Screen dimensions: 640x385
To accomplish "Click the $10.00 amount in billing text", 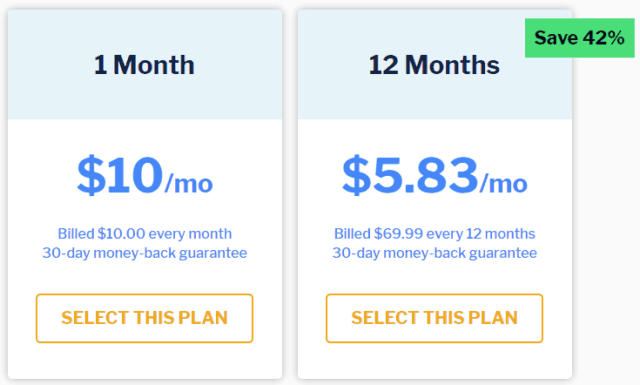I will (x=121, y=234).
